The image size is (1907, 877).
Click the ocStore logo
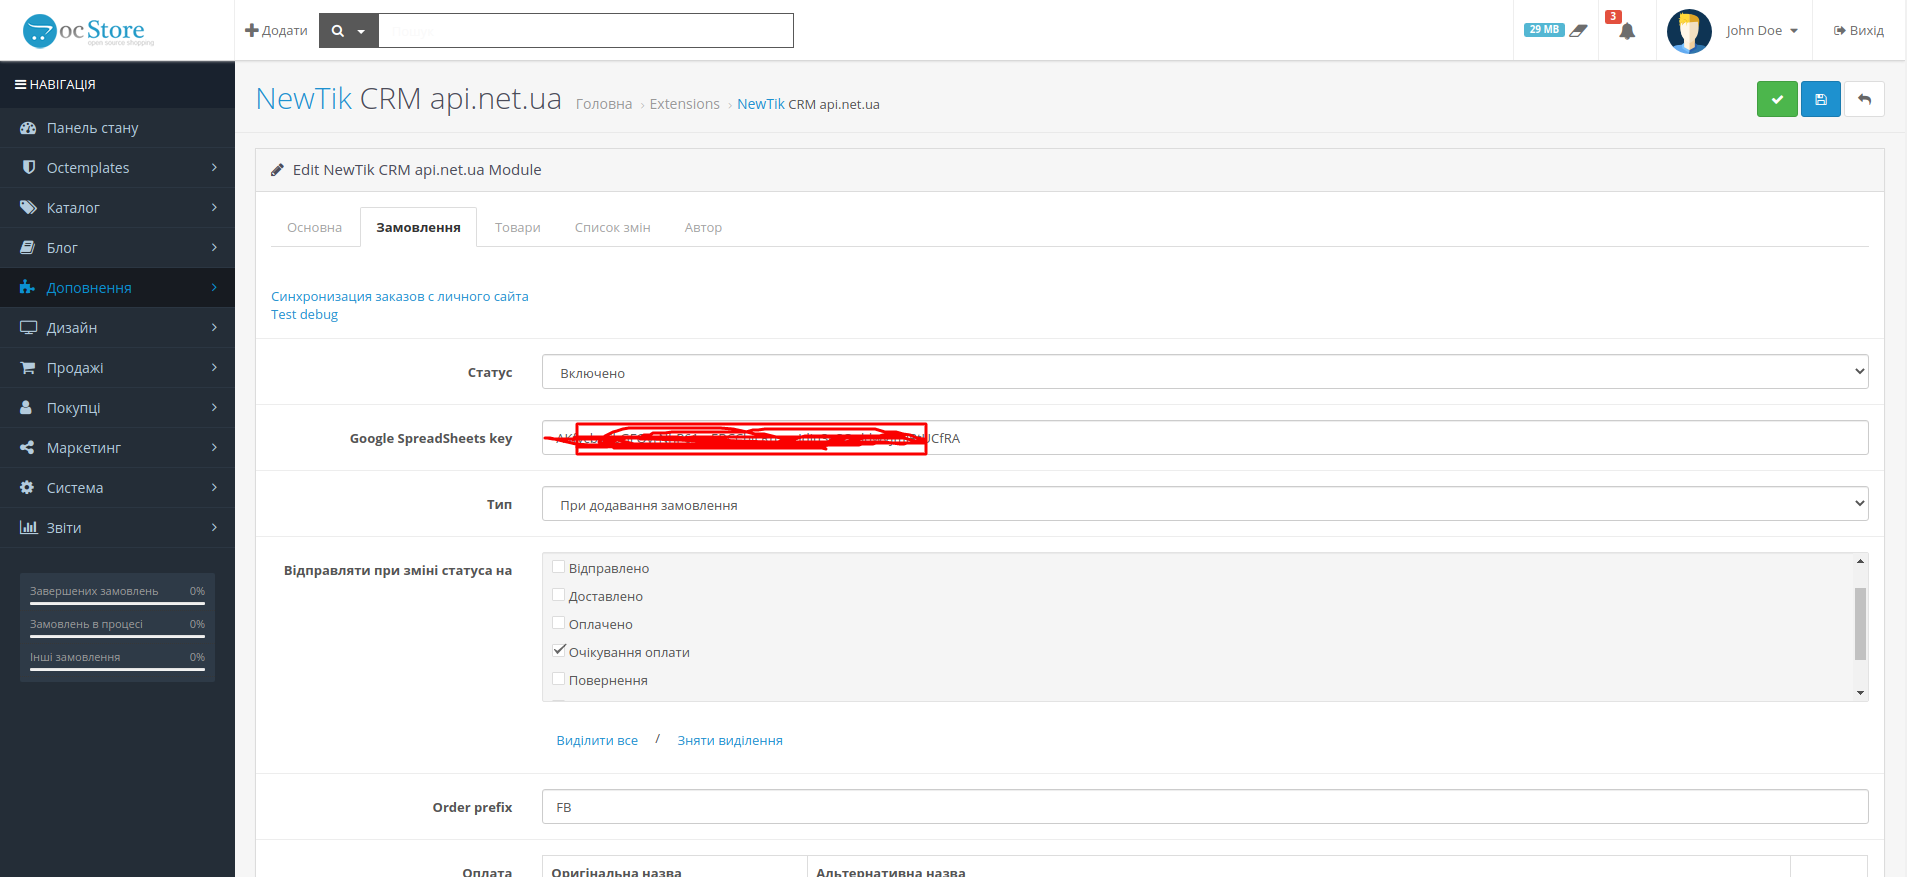pyautogui.click(x=88, y=31)
